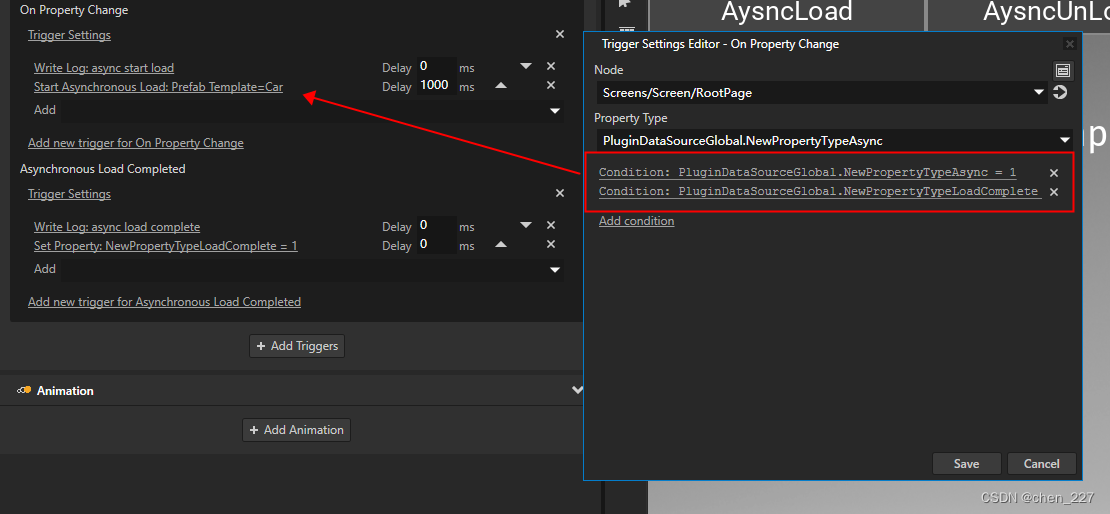Move 'Write Log: async start load' down
This screenshot has width=1110, height=514.
coord(526,66)
